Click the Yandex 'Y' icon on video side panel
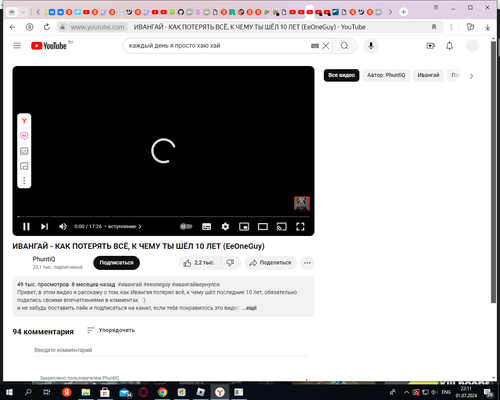This screenshot has height=400, width=500. click(24, 121)
